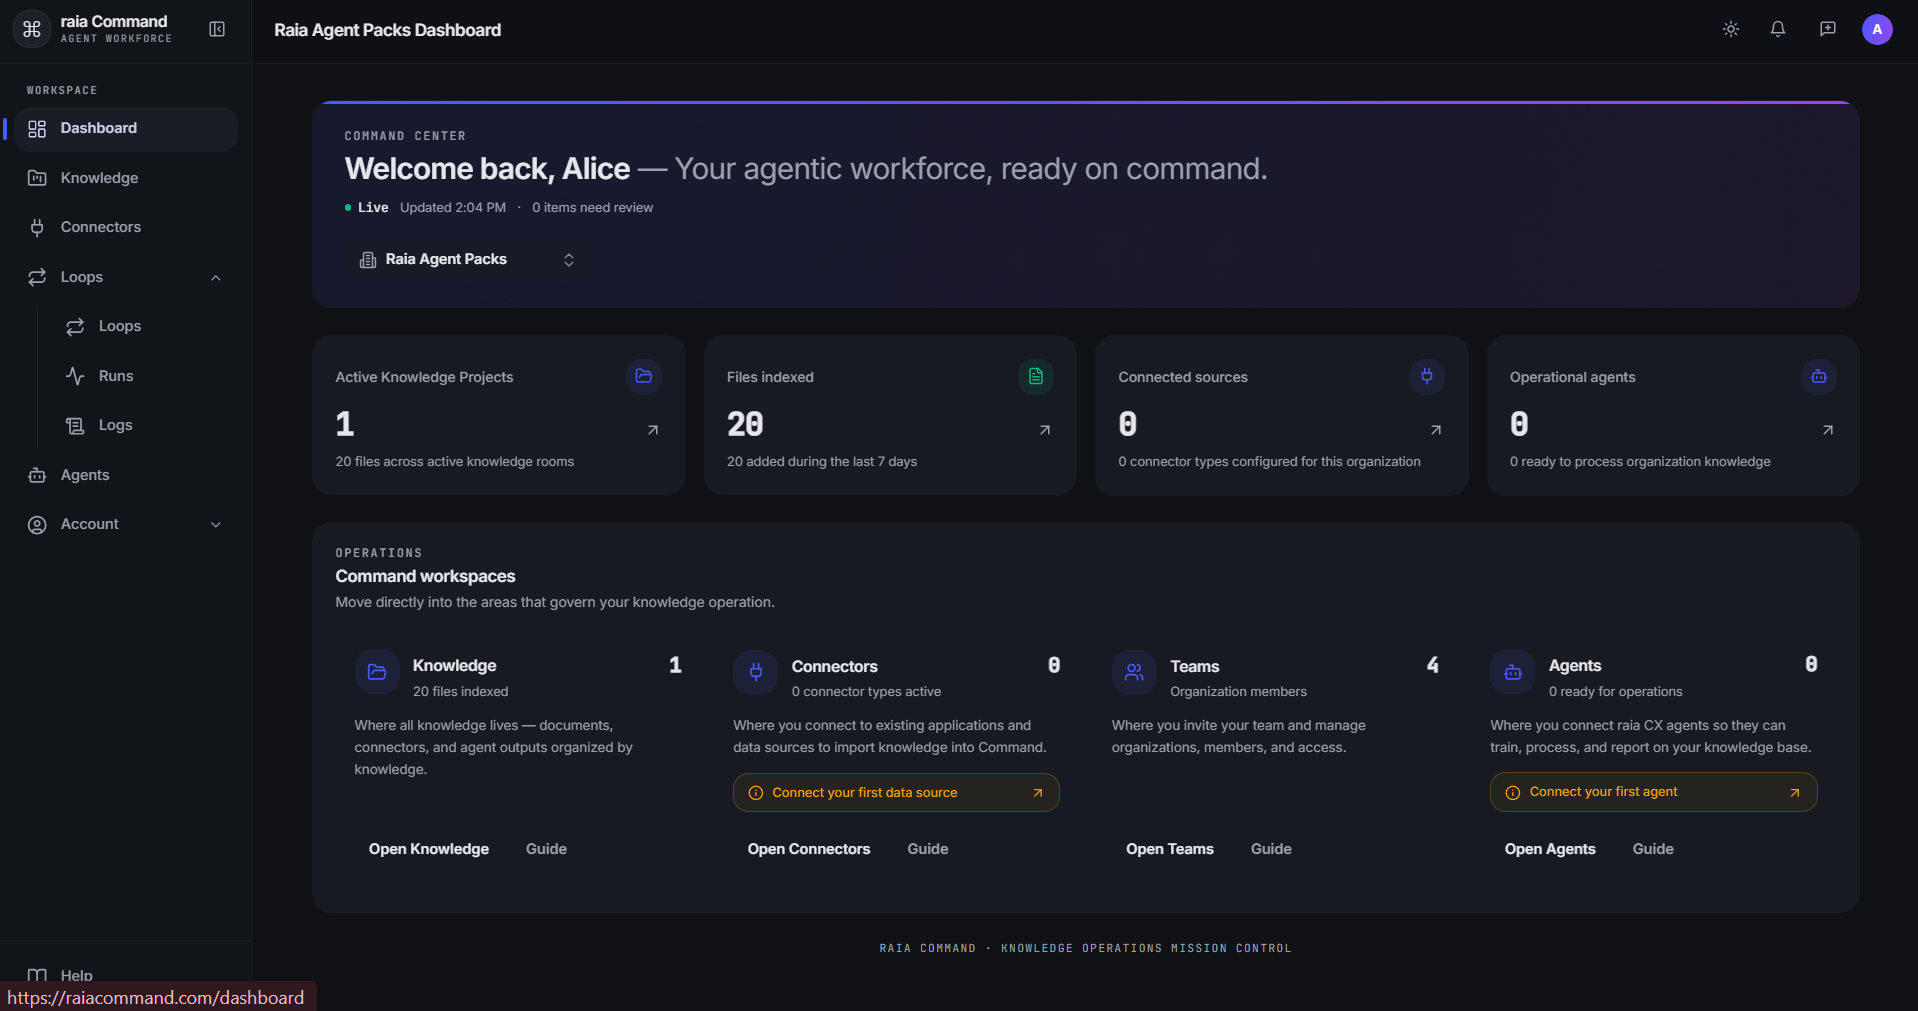Screen dimensions: 1918x1011
Task: Click the Knowledge workspace folder icon
Action: tap(377, 672)
